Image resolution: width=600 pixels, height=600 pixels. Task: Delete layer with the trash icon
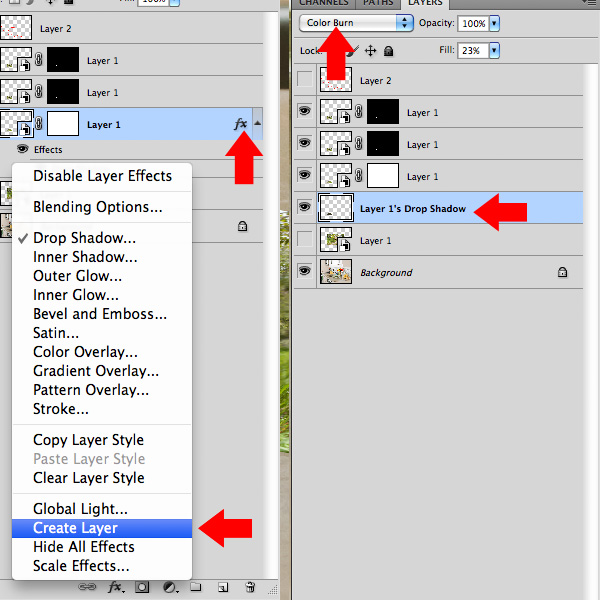250,587
